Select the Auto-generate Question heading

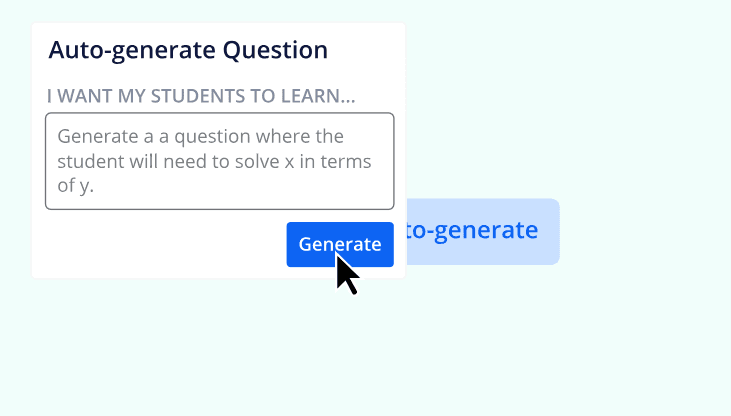coord(188,50)
